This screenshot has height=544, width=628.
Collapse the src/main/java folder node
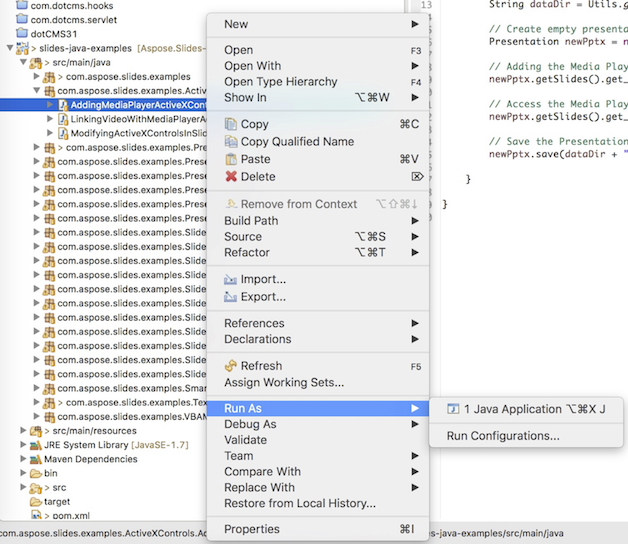24,62
